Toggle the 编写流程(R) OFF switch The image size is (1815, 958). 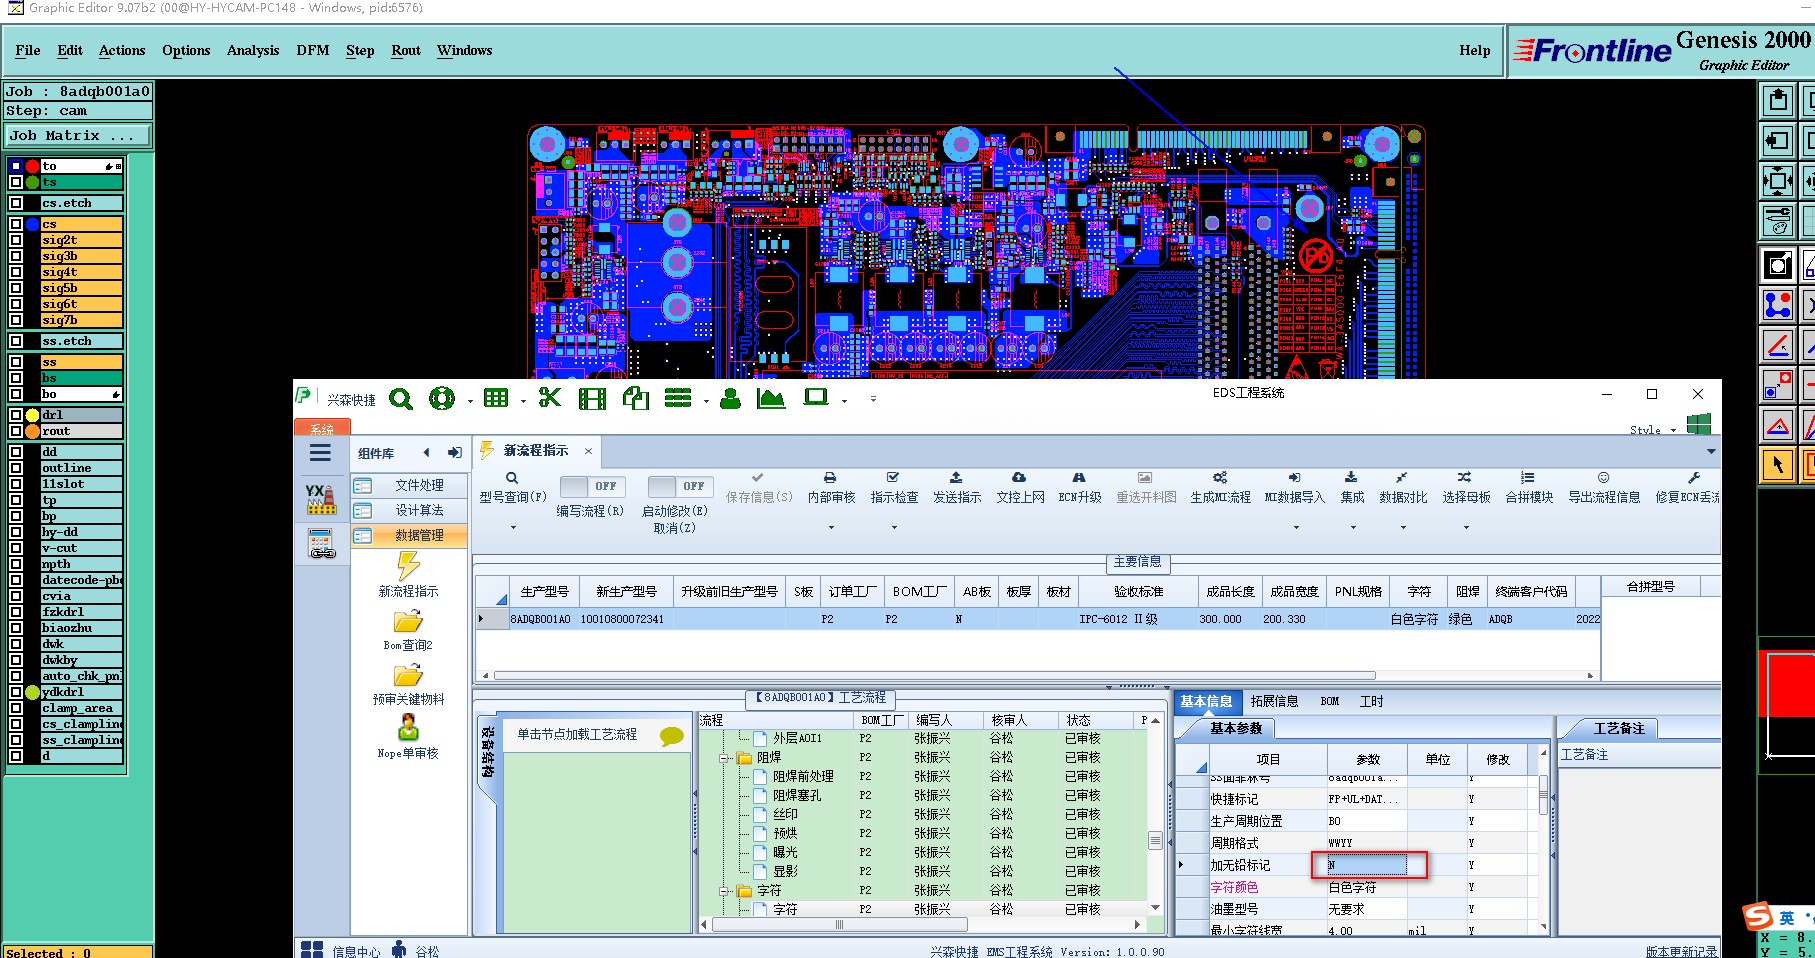click(591, 486)
